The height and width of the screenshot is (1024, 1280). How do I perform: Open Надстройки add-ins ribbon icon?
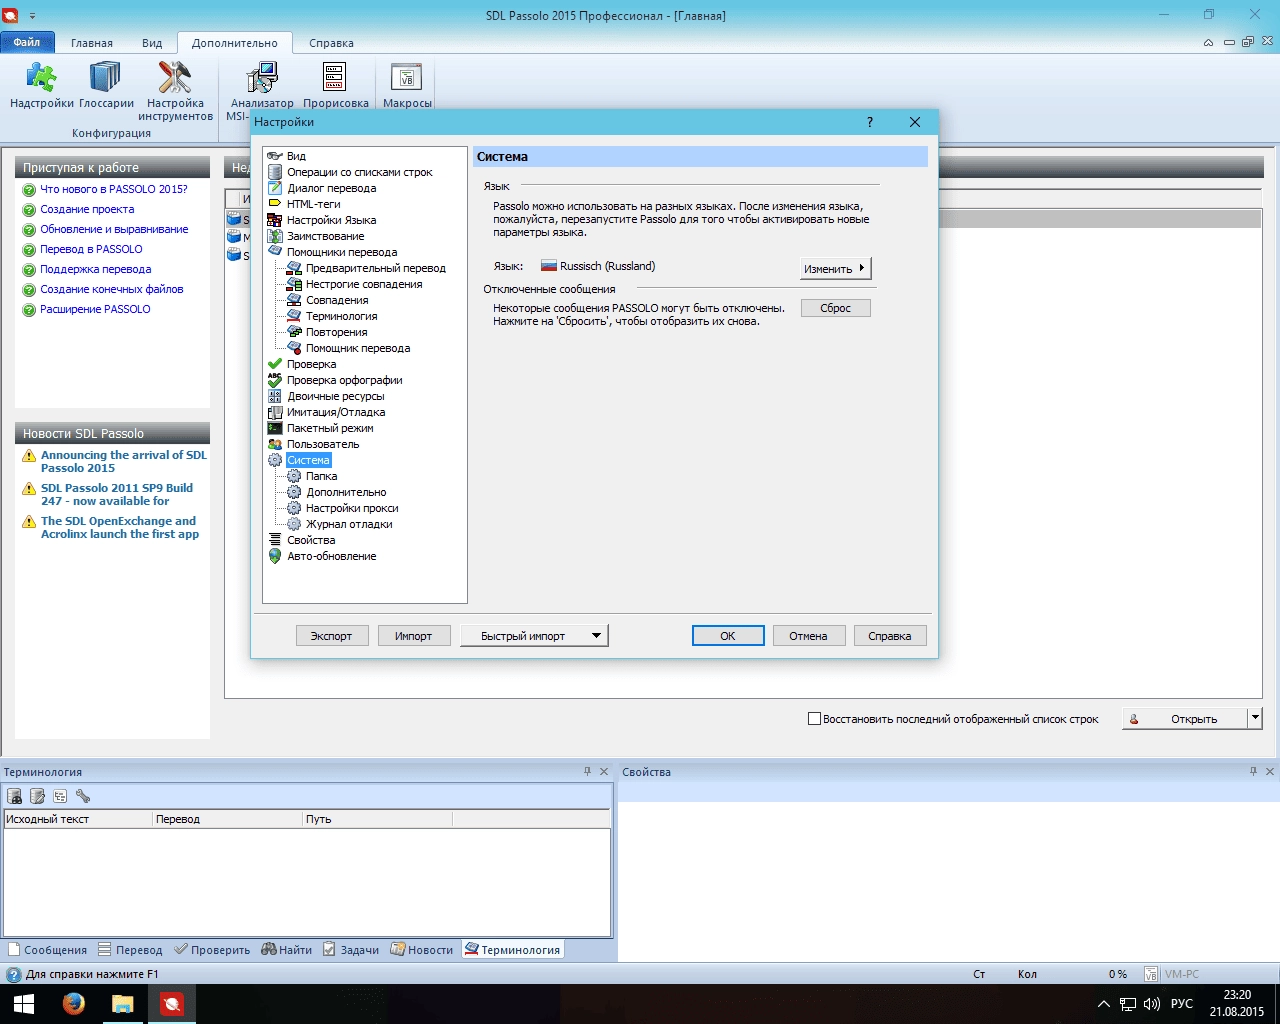(x=41, y=85)
